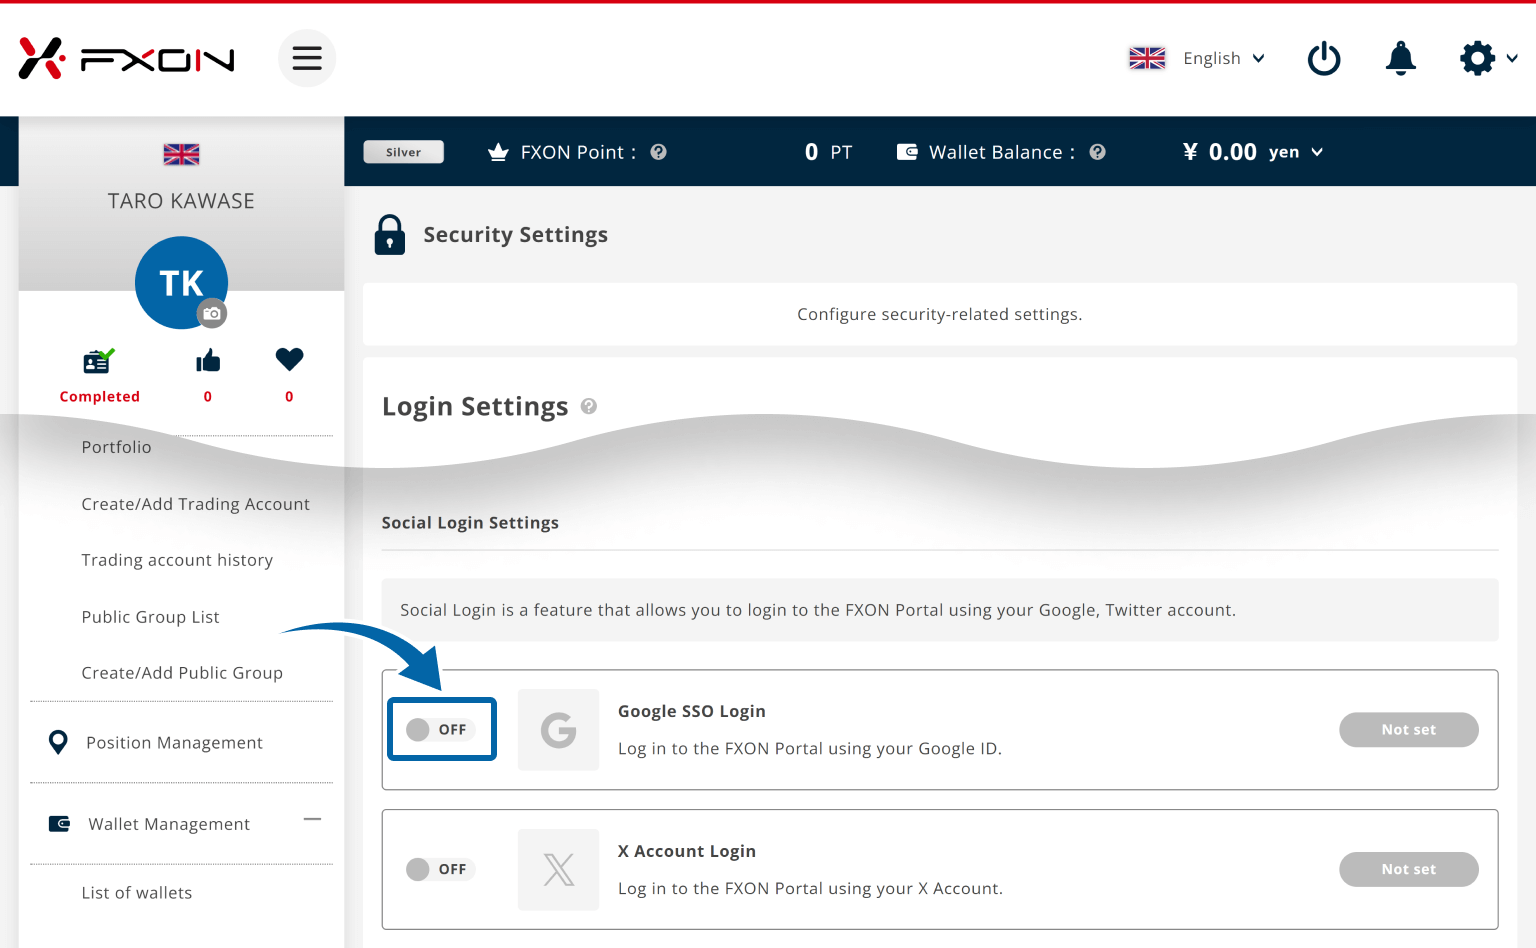Click the power logout icon

tap(1324, 58)
